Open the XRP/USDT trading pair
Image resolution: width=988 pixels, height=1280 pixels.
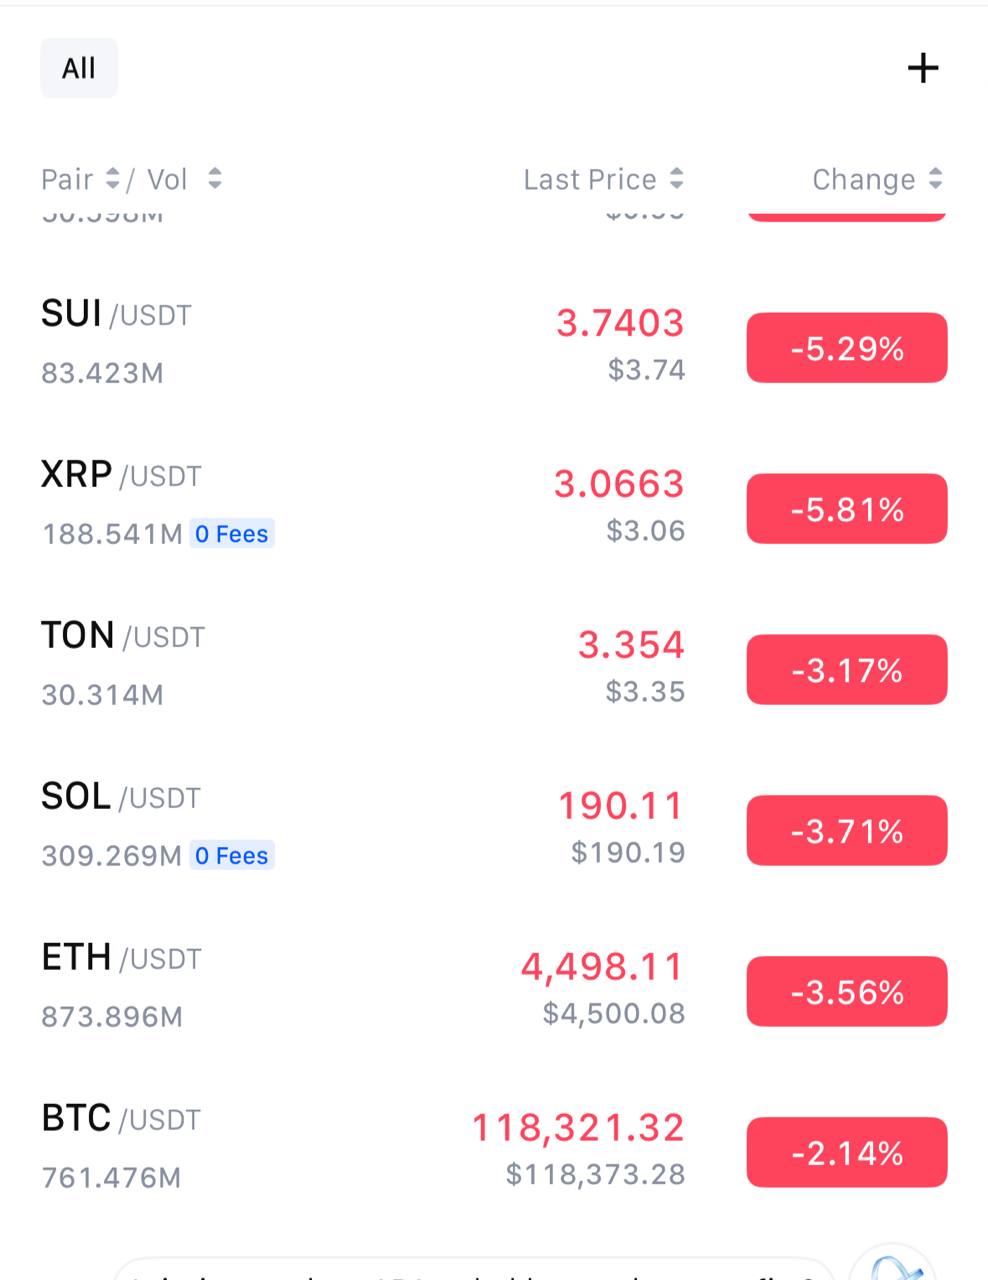494,506
